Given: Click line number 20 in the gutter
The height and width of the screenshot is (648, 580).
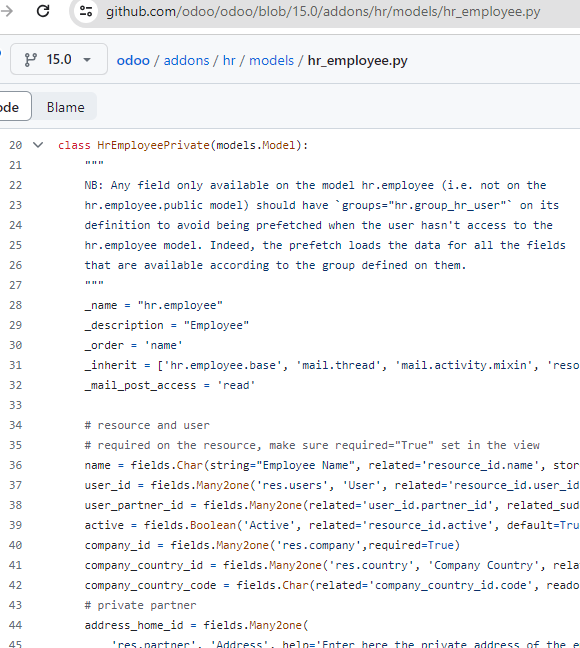Looking at the screenshot, I should coord(16,145).
